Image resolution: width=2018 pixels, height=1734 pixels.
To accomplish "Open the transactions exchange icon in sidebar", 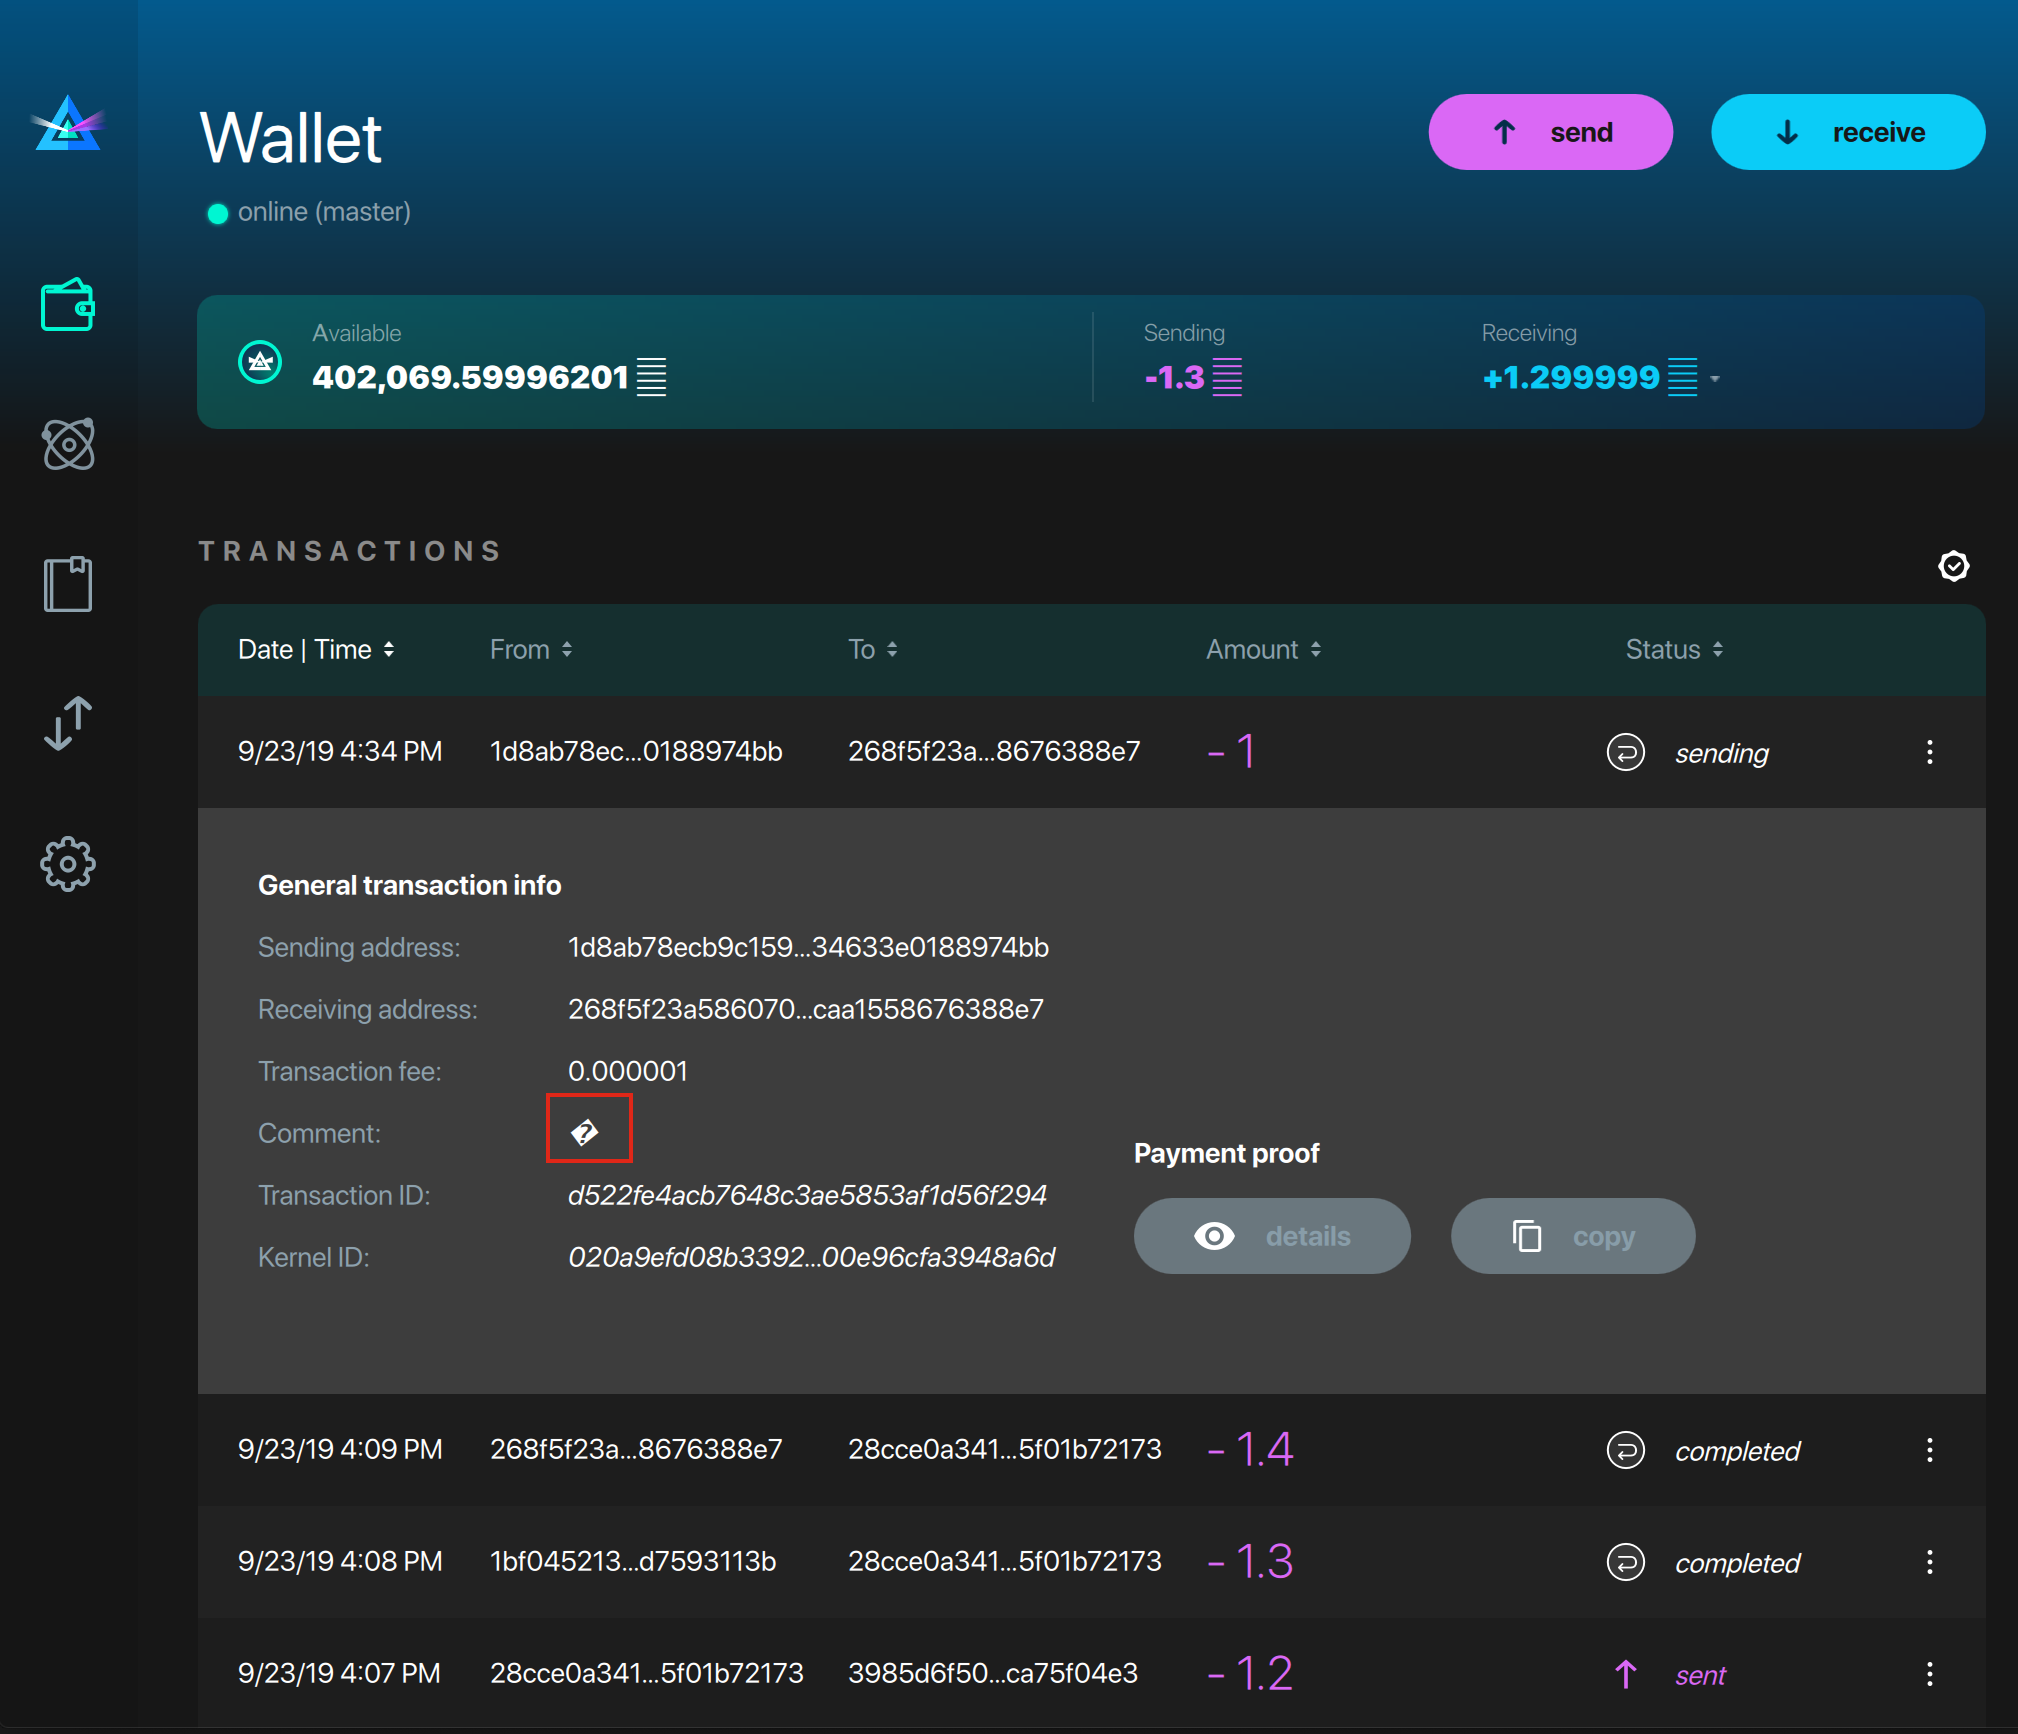I will [68, 723].
